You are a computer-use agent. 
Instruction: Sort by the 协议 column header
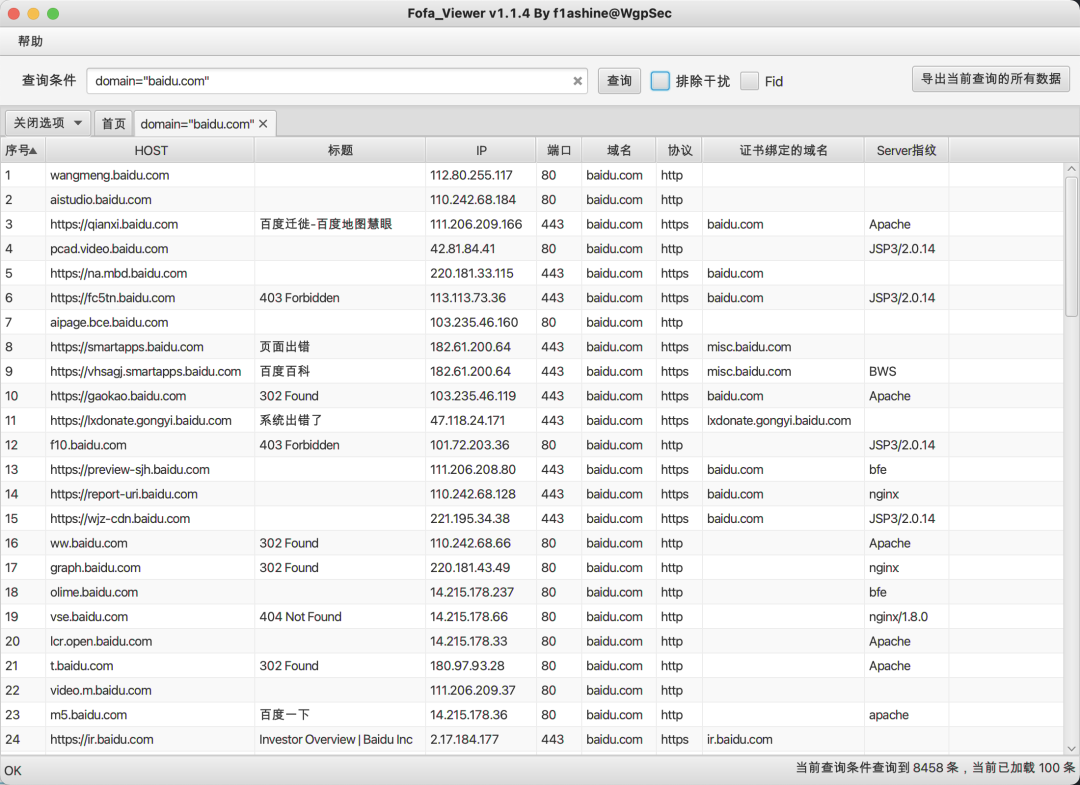pyautogui.click(x=679, y=150)
